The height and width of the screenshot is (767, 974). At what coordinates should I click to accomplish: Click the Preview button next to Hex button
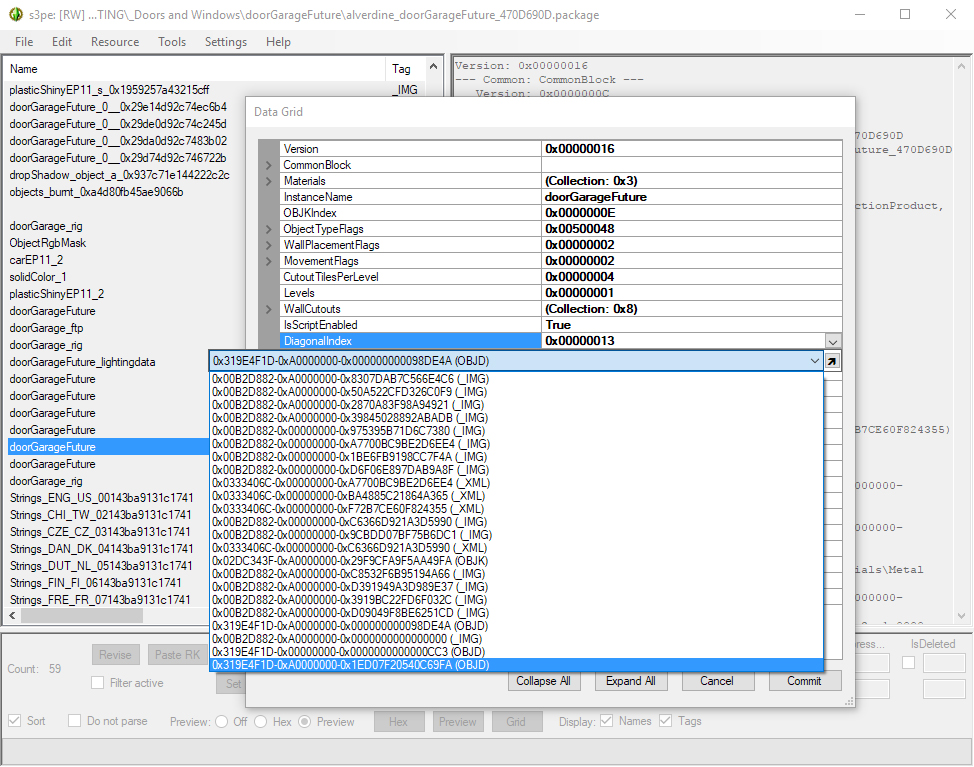(x=458, y=722)
